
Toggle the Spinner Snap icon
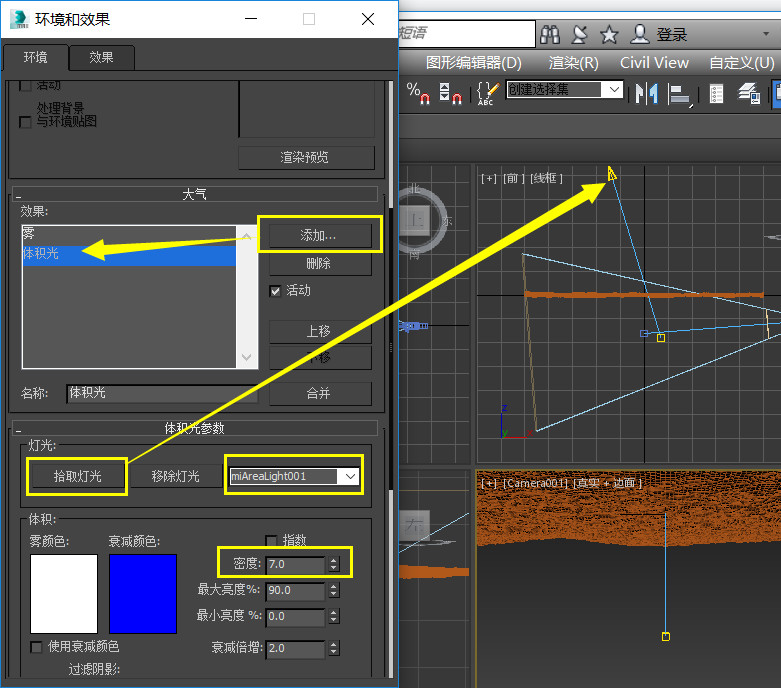[450, 92]
